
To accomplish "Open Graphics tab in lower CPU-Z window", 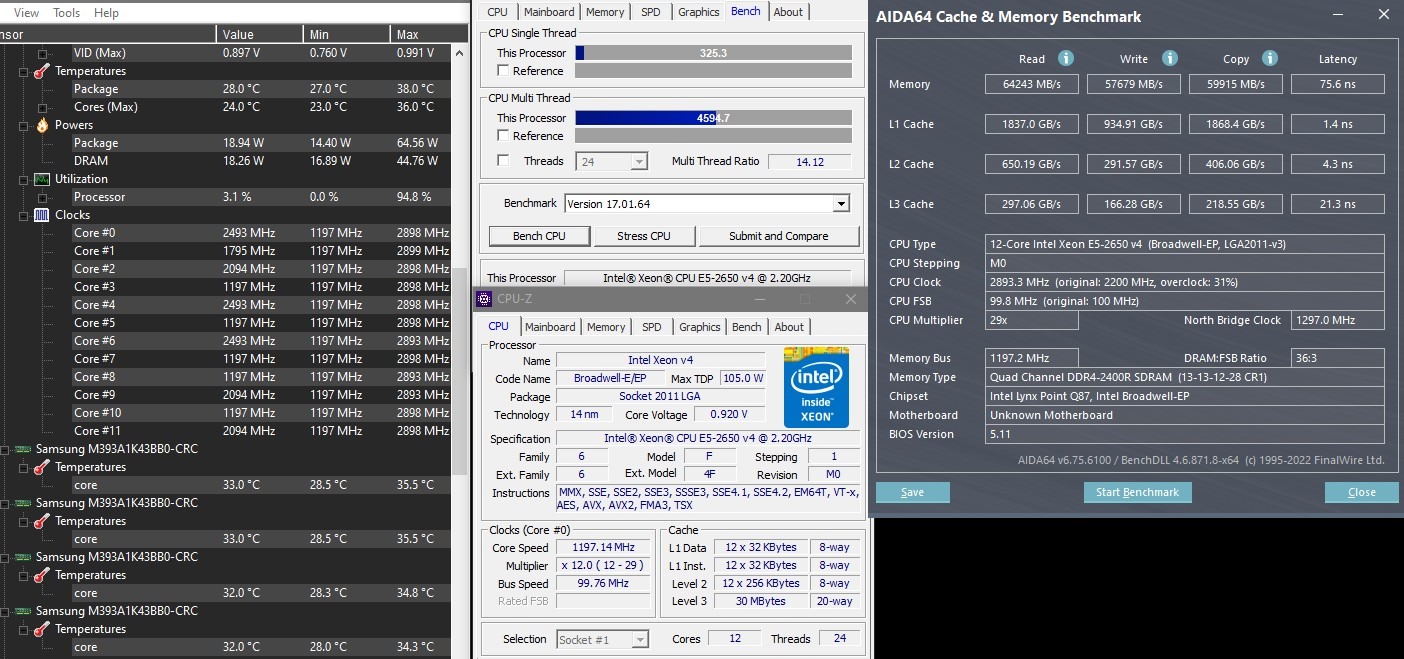I will 700,327.
